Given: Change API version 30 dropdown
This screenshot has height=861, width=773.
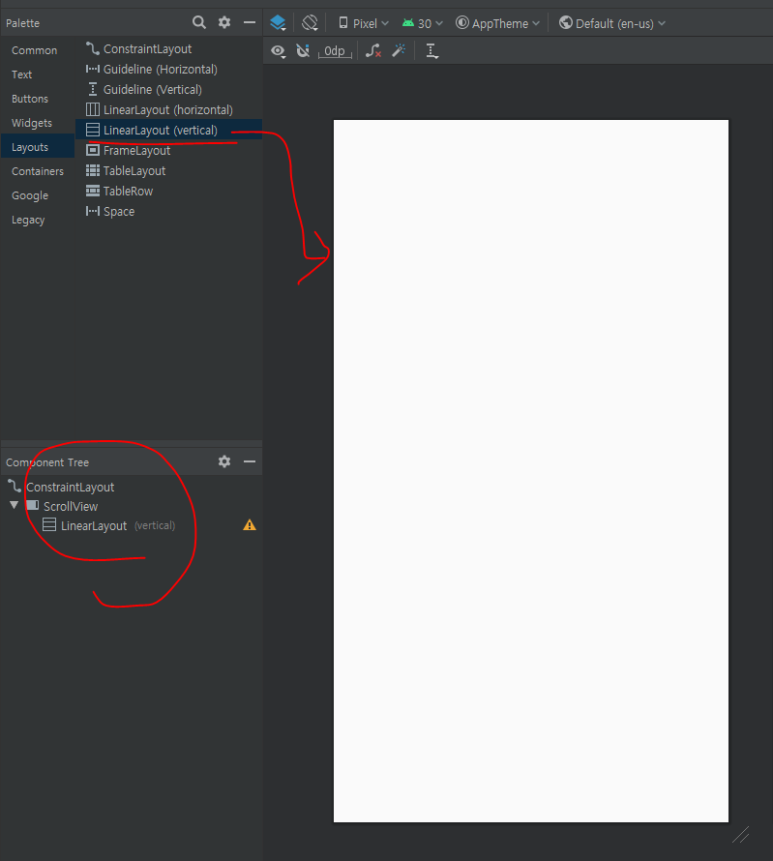Looking at the screenshot, I should (x=422, y=24).
